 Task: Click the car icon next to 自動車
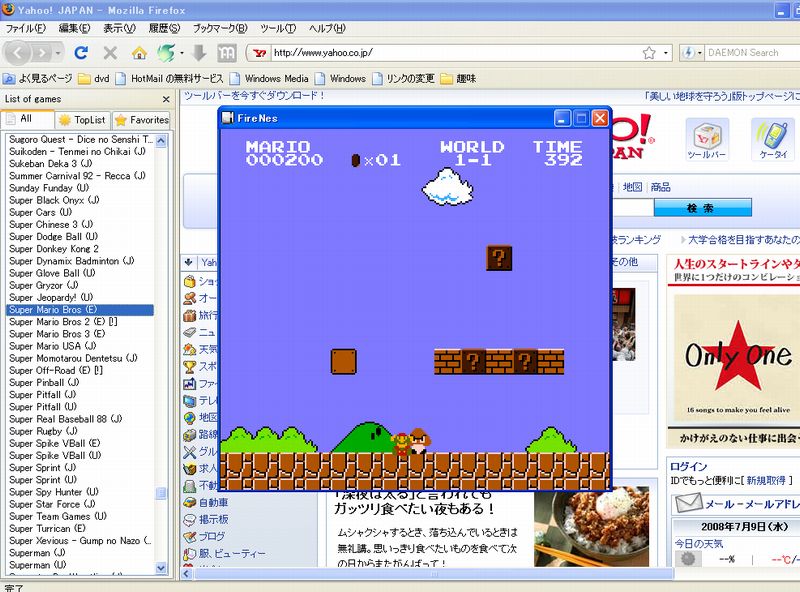coord(190,503)
